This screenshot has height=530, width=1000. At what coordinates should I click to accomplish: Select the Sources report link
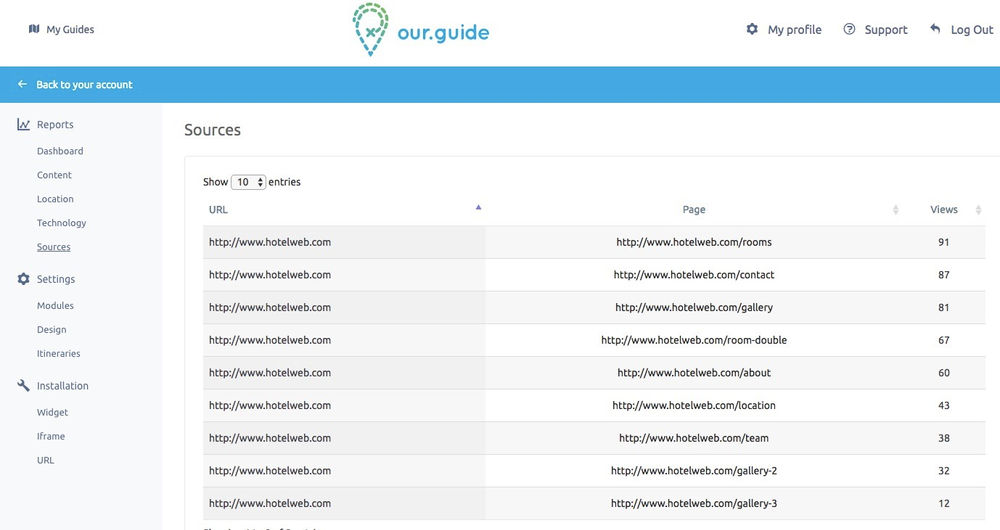pyautogui.click(x=54, y=247)
